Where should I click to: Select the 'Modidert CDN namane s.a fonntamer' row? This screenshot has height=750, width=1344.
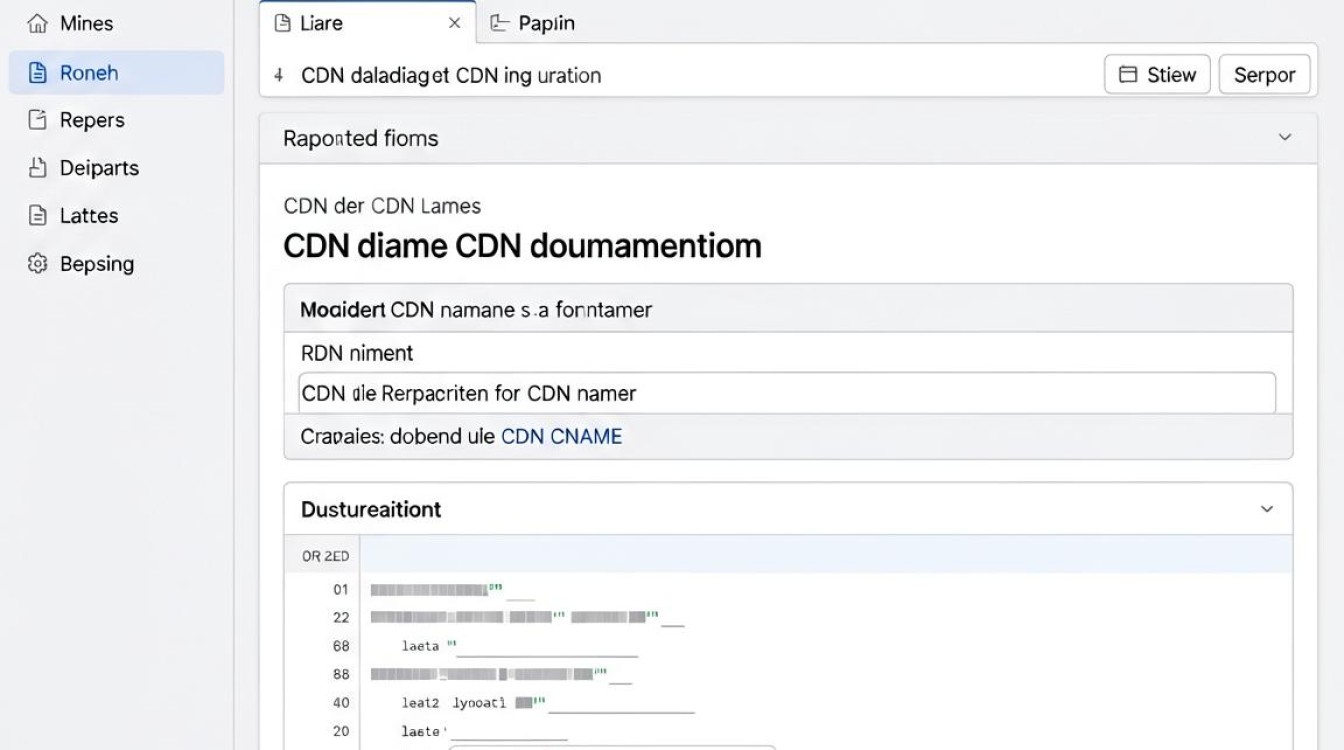tap(788, 309)
